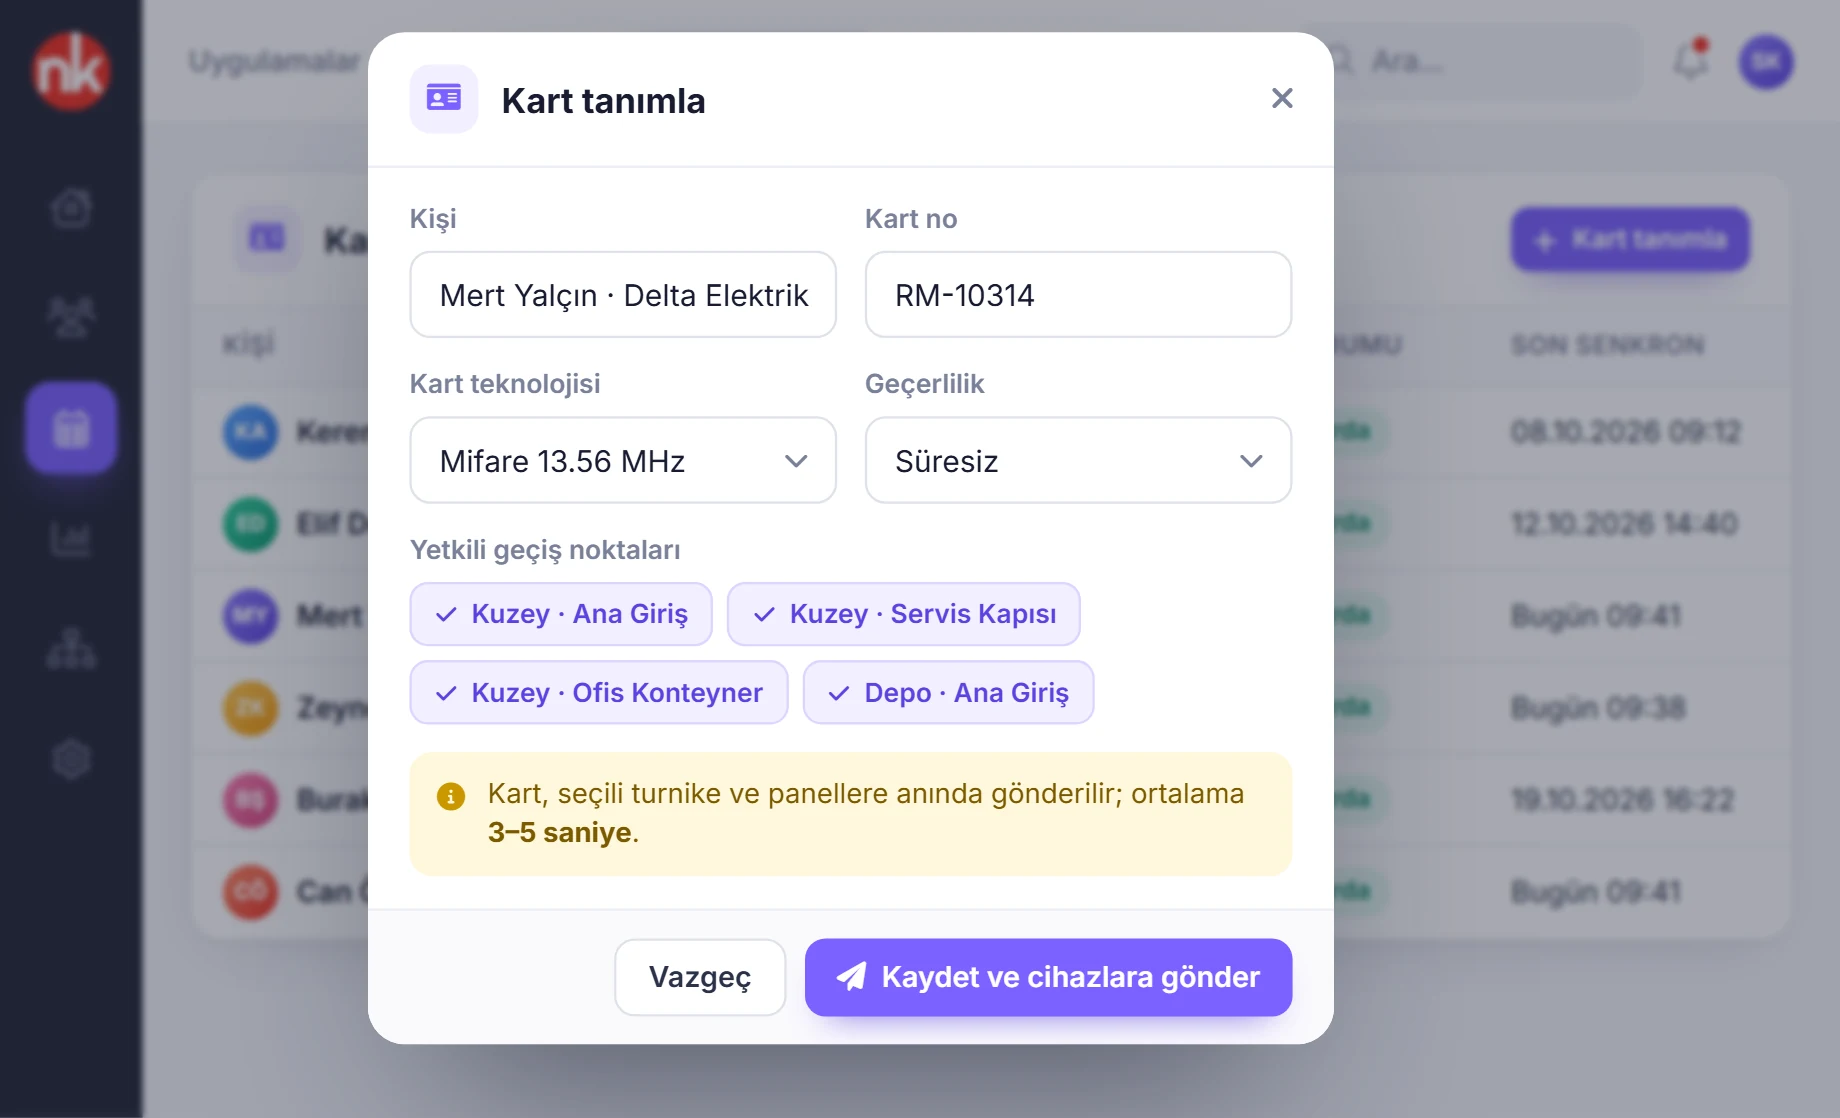The width and height of the screenshot is (1840, 1118).
Task: Open the home icon in the sidebar
Action: coord(71,208)
